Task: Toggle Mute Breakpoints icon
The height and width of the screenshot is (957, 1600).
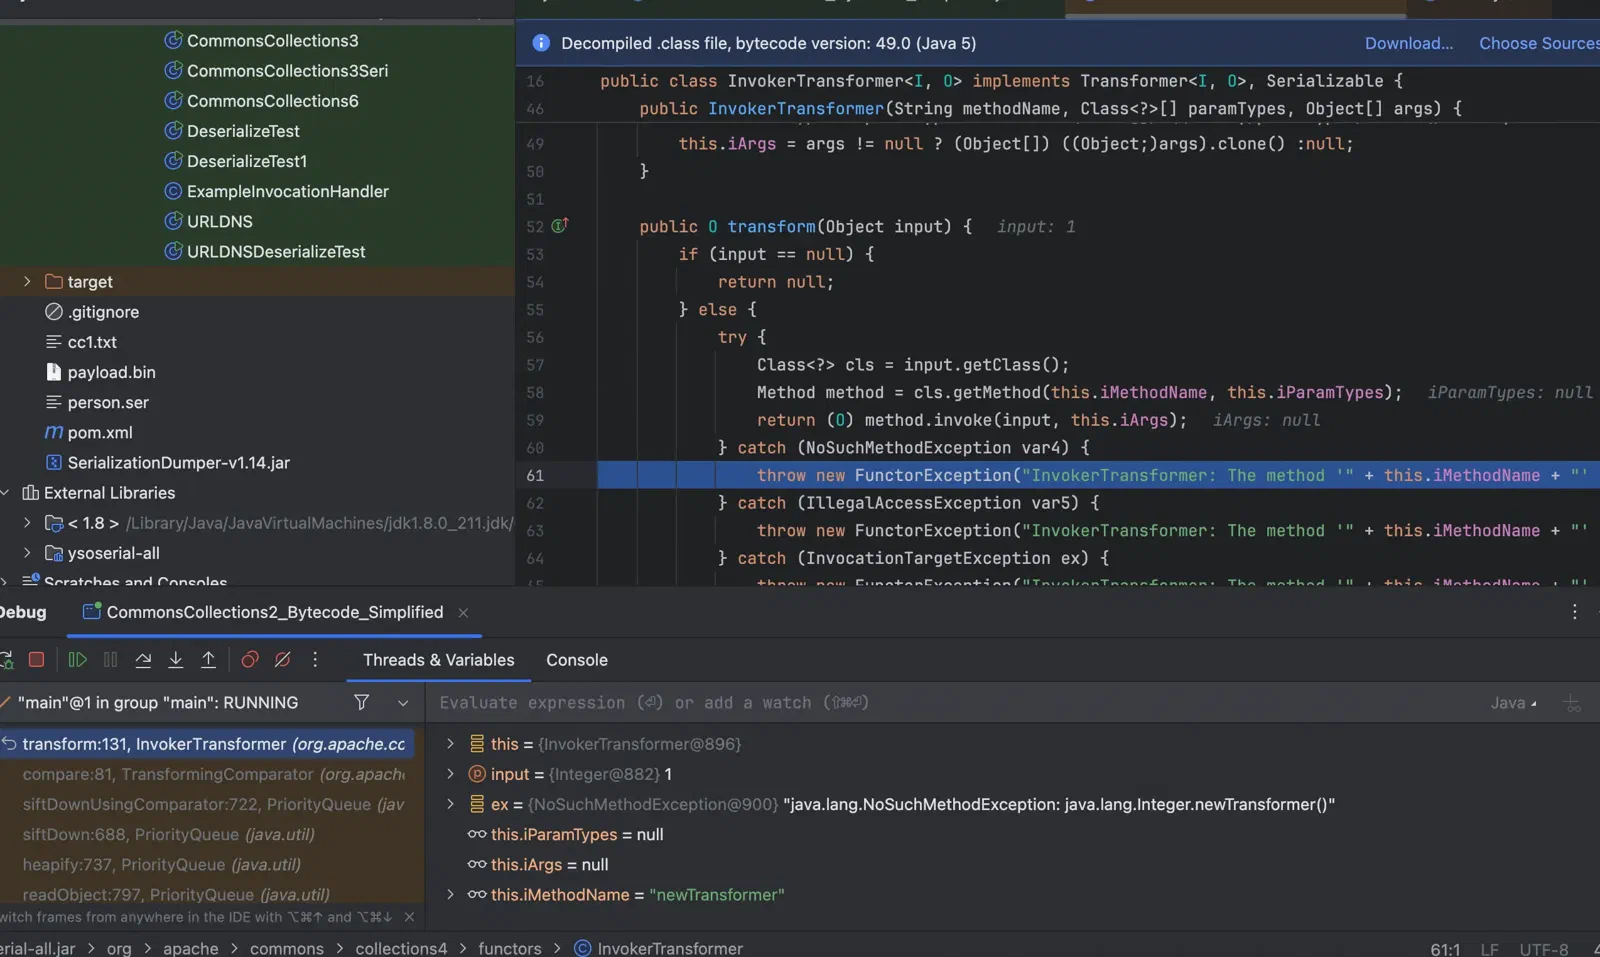Action: [283, 660]
